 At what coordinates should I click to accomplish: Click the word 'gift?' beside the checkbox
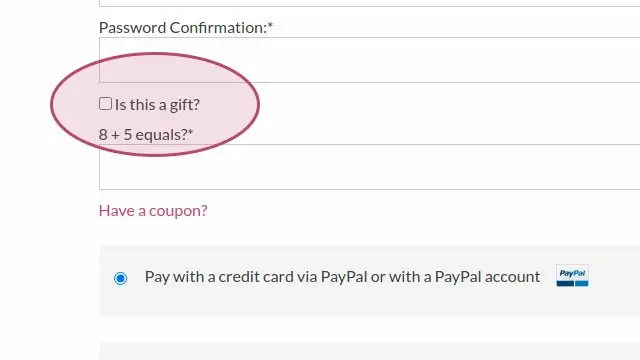point(184,105)
